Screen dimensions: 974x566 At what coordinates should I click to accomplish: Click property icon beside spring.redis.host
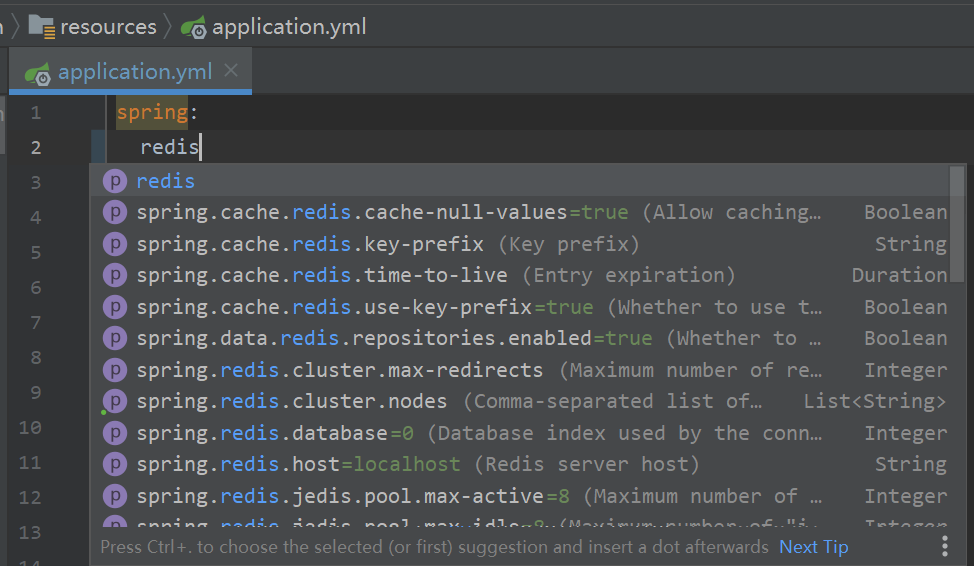[x=116, y=464]
